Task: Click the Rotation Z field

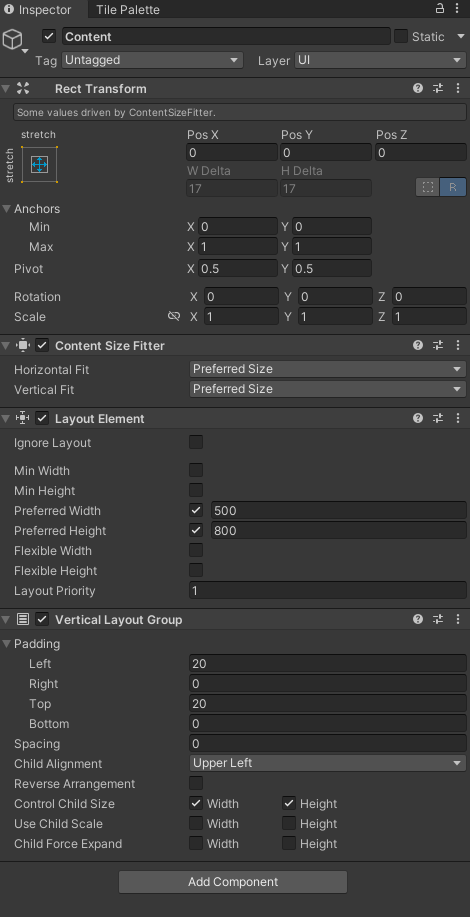Action: point(428,297)
